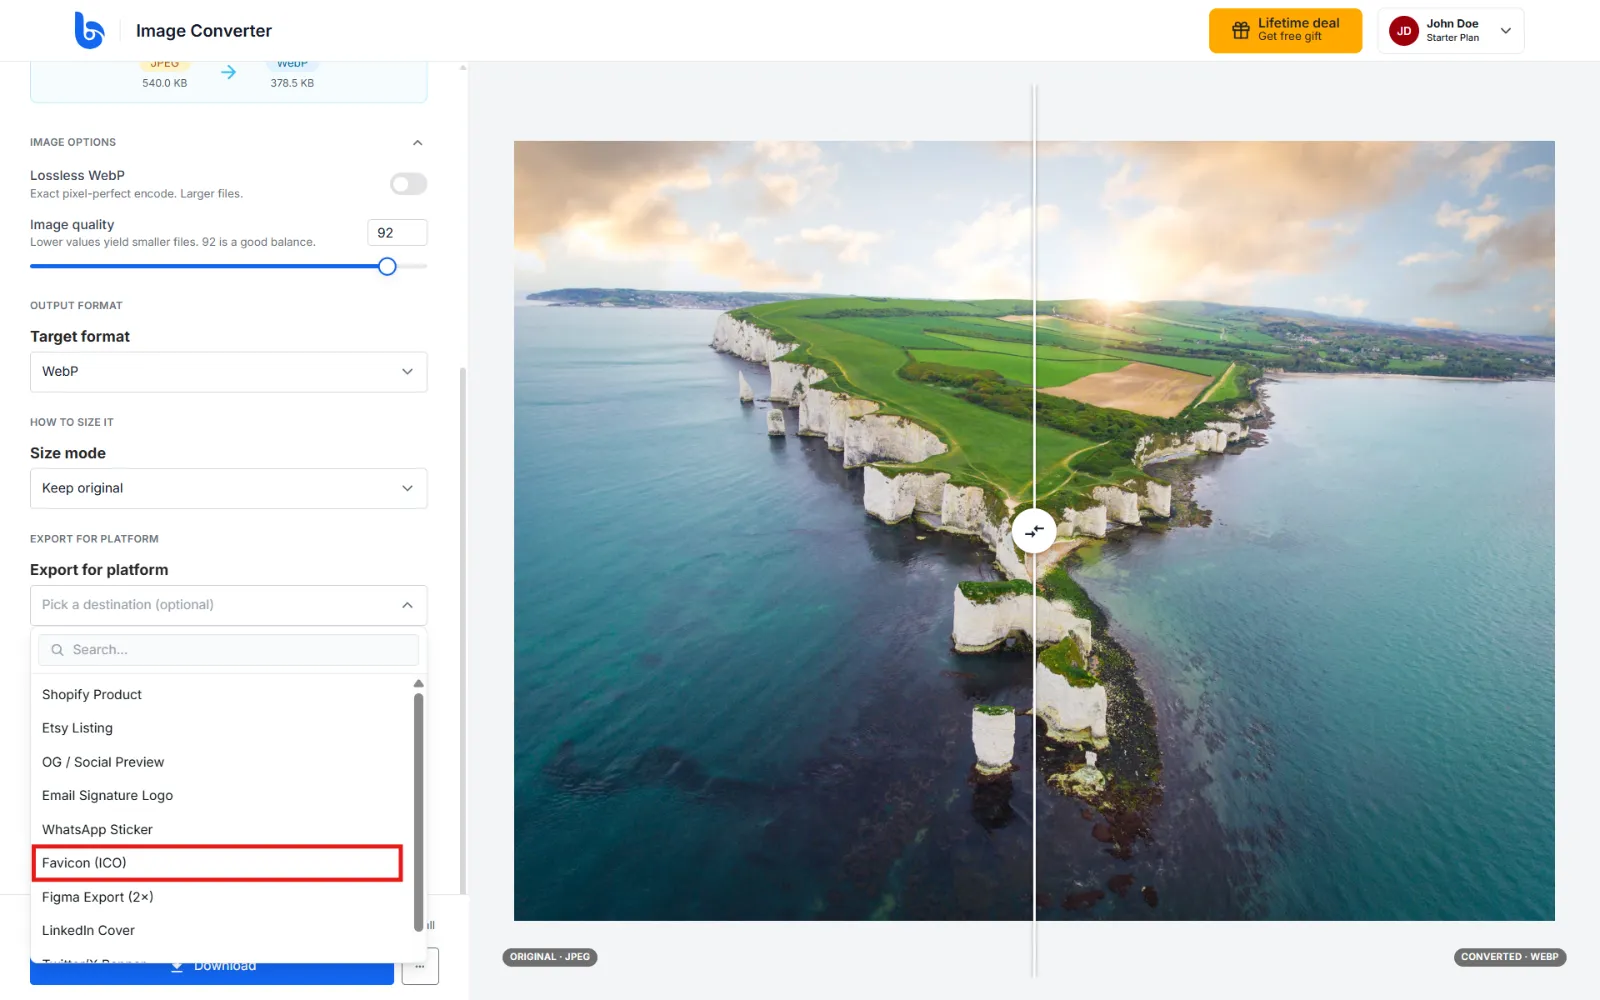Click the blue Download button
The height and width of the screenshot is (1000, 1600).
[212, 972]
